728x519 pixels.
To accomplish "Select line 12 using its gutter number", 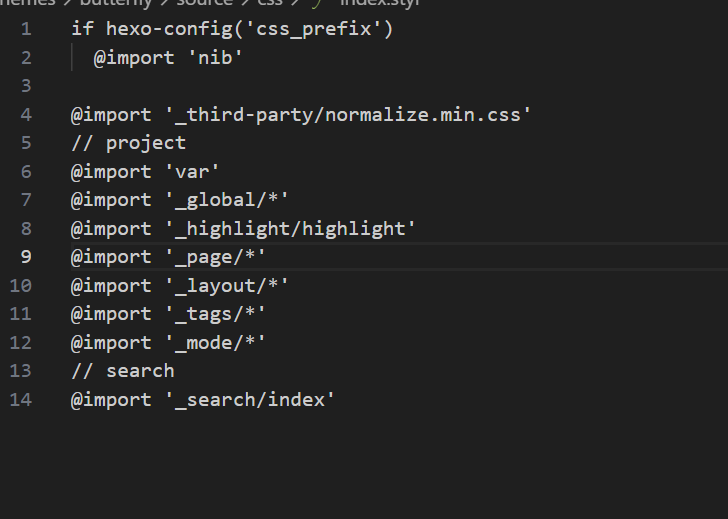I will 20,342.
